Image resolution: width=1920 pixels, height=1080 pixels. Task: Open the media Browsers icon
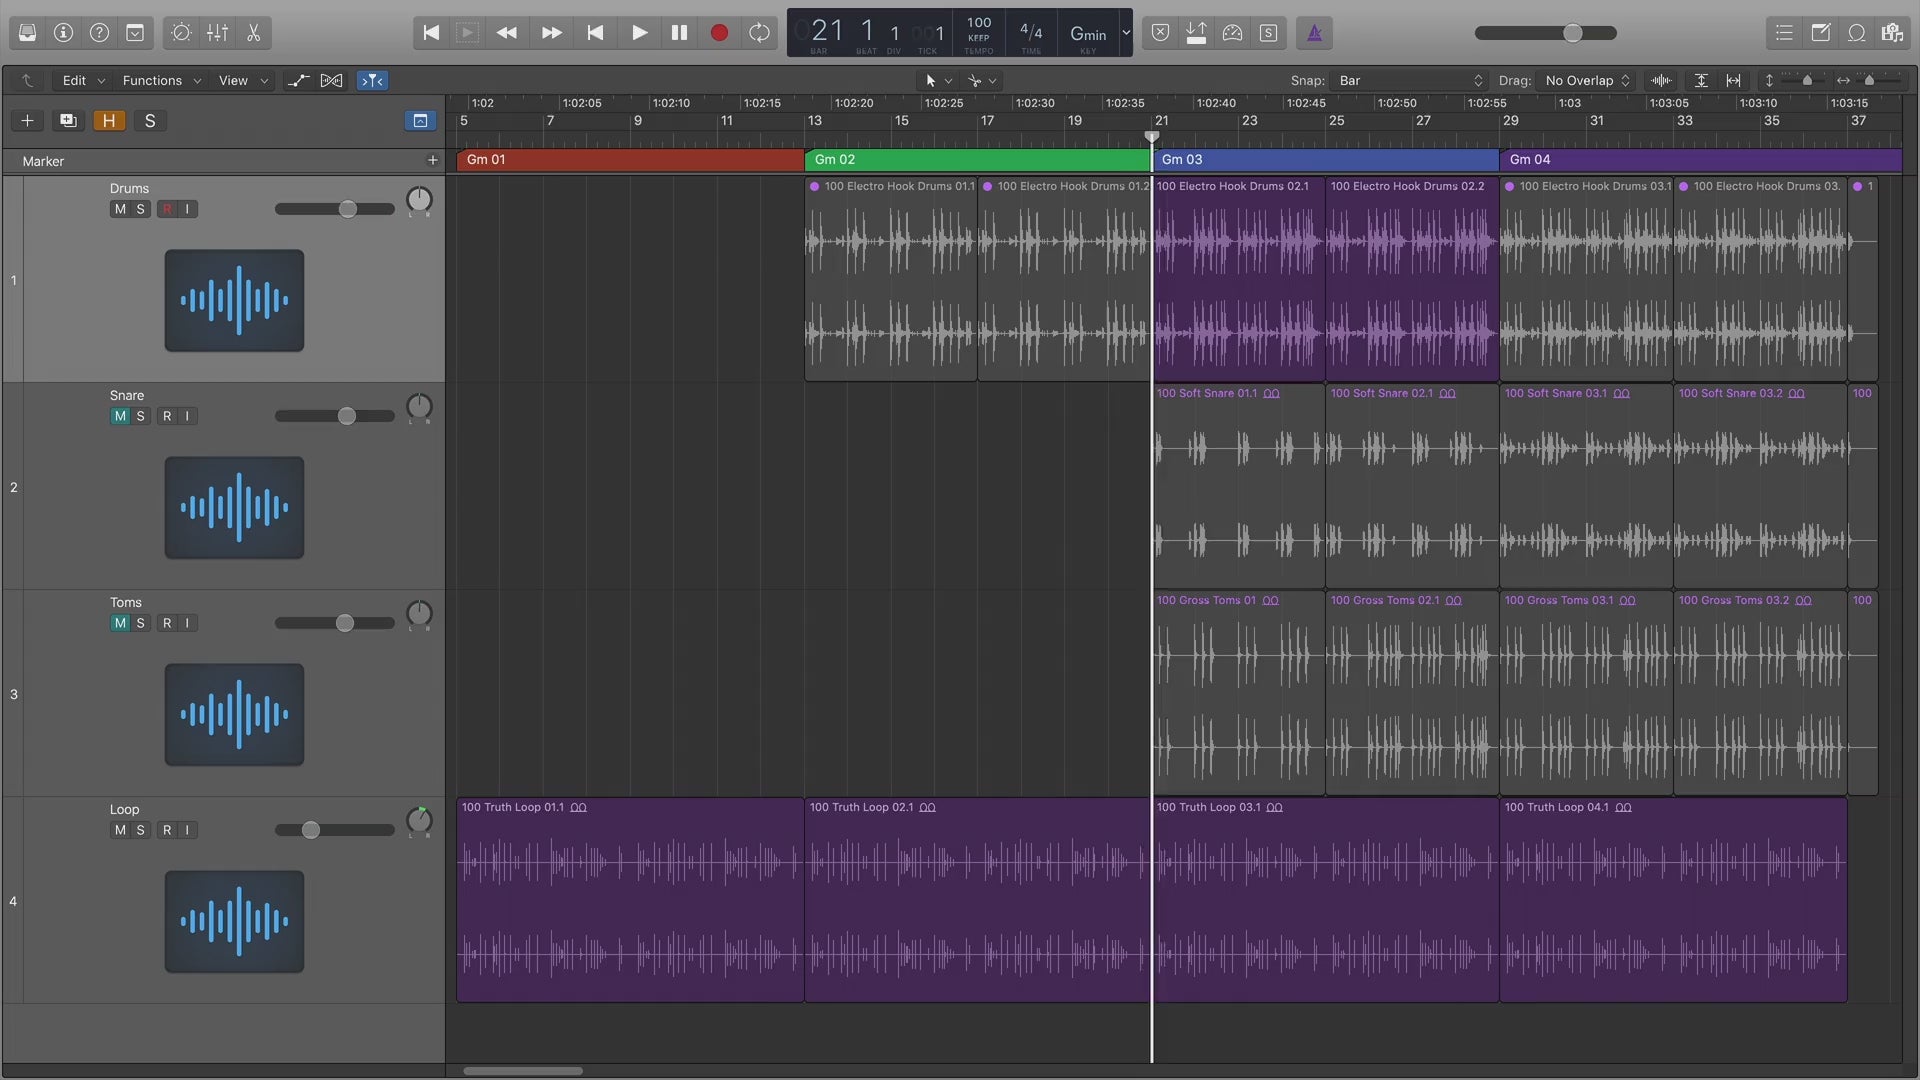(1892, 33)
